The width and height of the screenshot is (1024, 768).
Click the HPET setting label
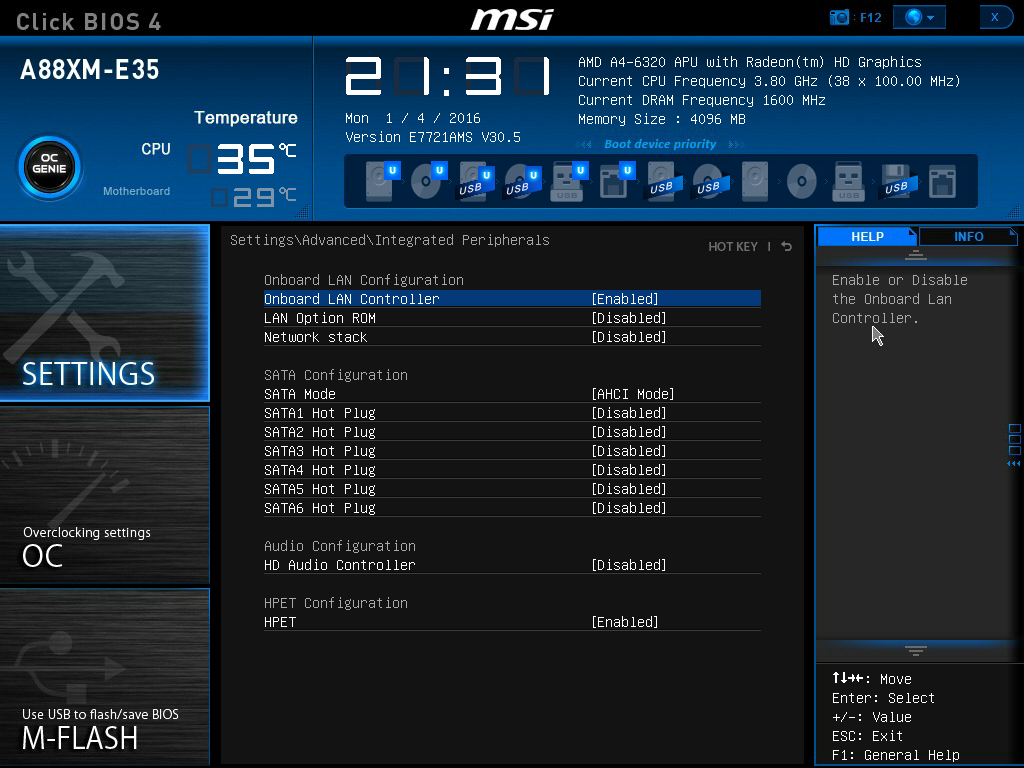[x=280, y=622]
